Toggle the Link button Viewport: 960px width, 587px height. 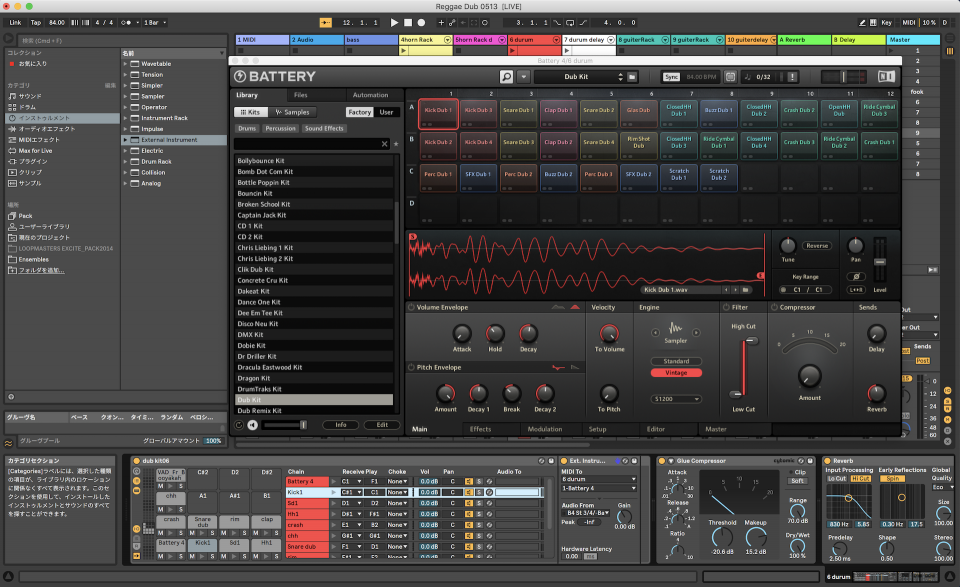pos(15,23)
